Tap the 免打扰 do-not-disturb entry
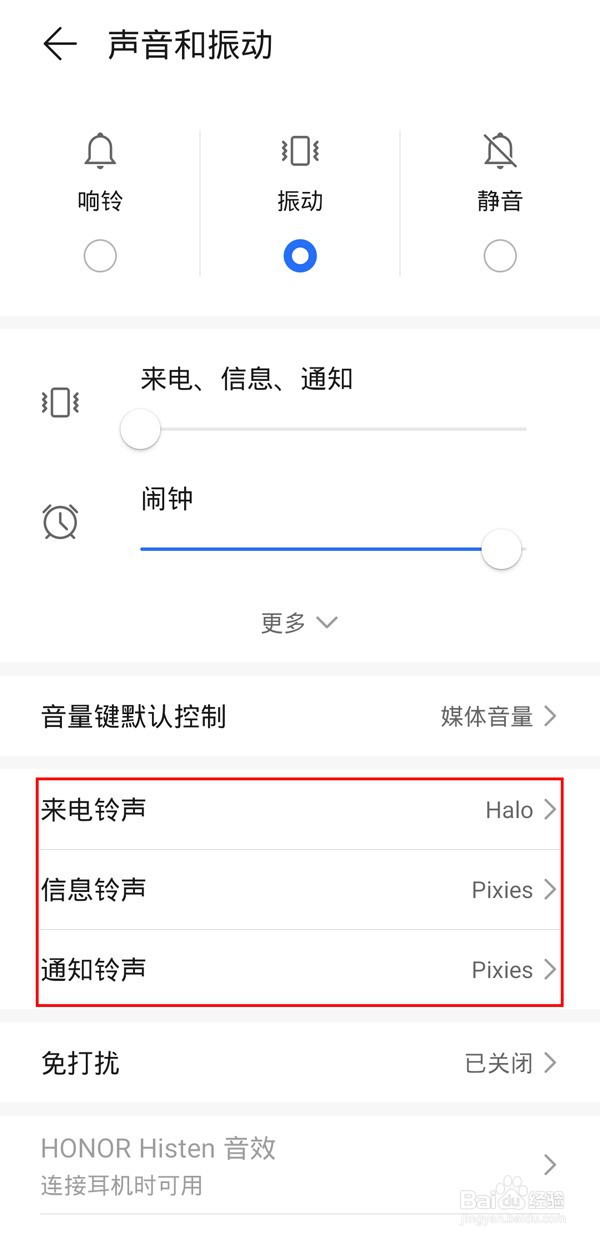This screenshot has height=1240, width=600. (x=300, y=1062)
